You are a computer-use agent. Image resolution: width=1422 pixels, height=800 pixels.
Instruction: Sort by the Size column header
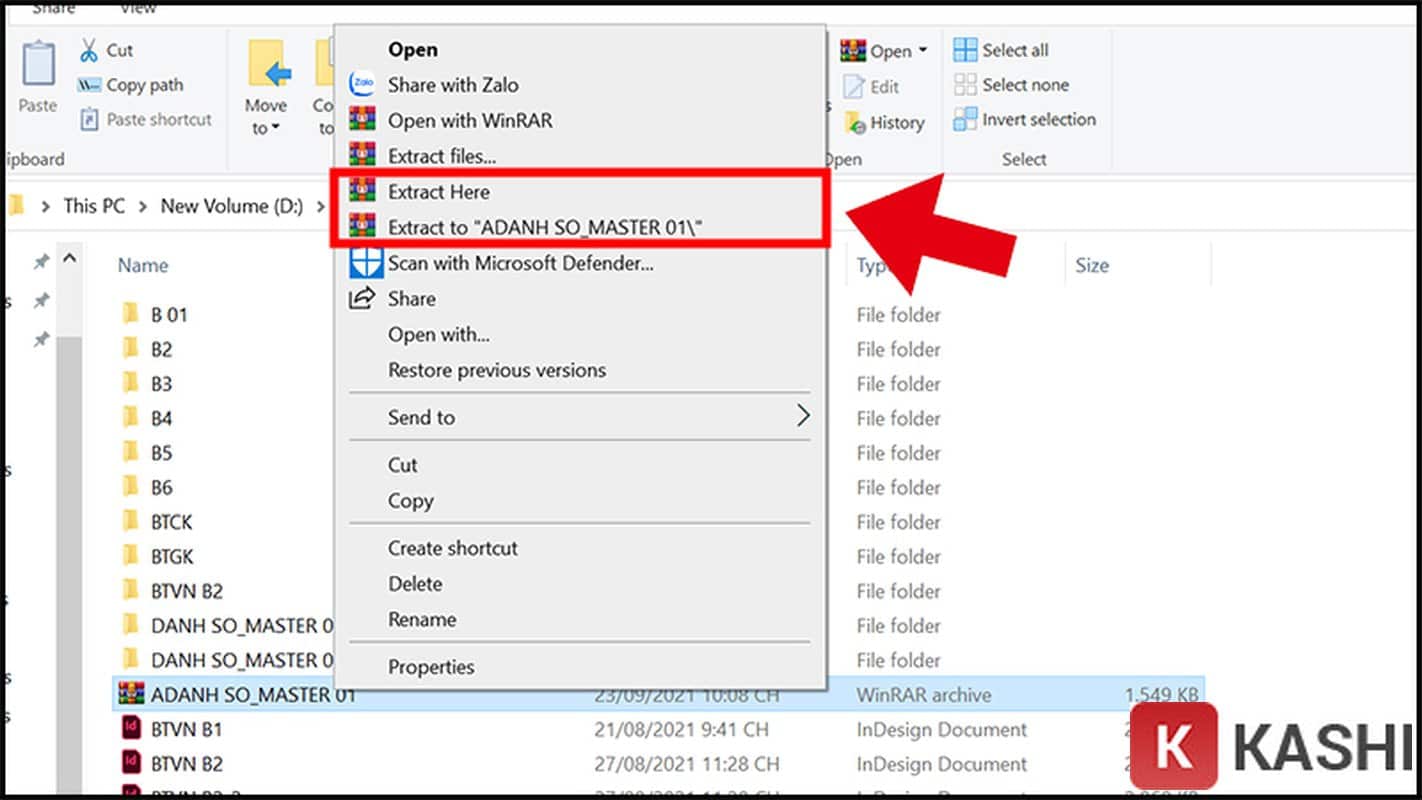(x=1091, y=266)
